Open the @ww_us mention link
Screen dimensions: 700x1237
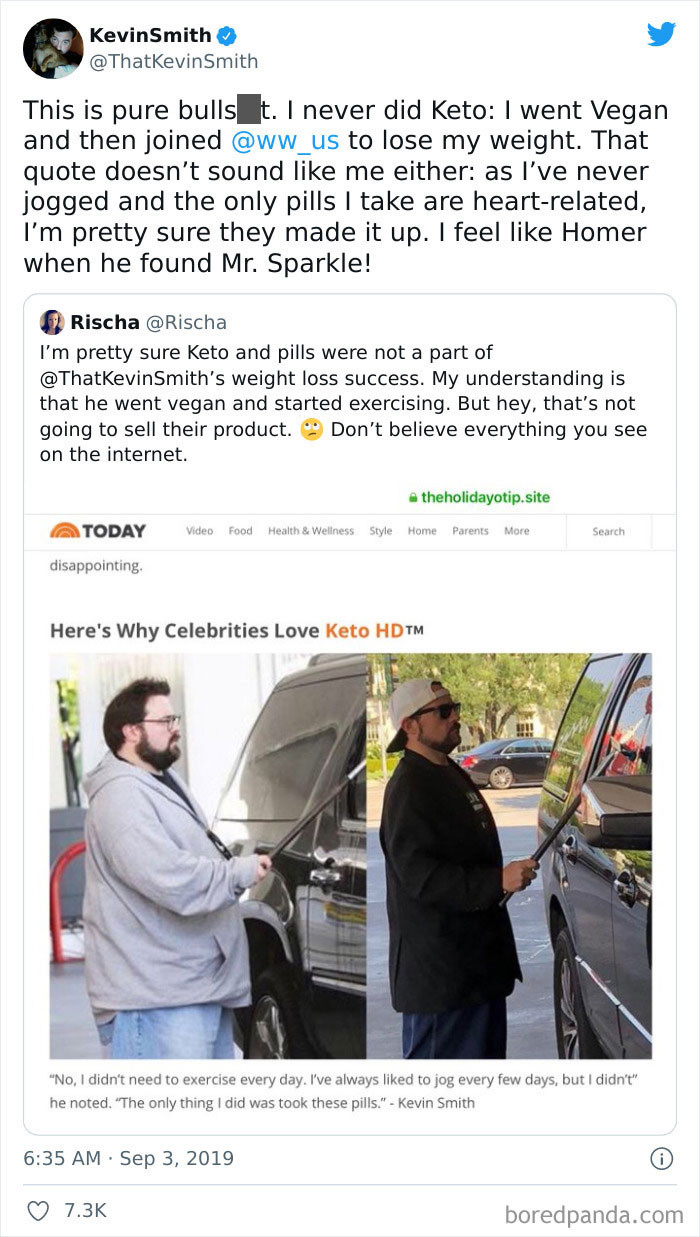click(286, 140)
